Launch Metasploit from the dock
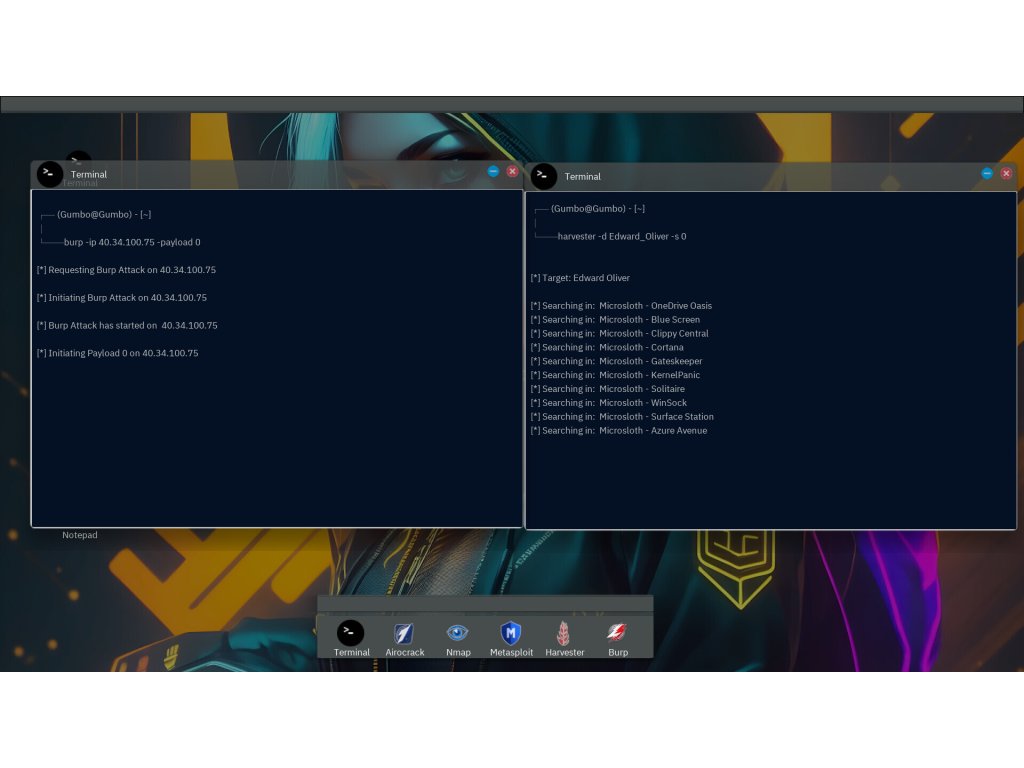The height and width of the screenshot is (768, 1024). 511,633
